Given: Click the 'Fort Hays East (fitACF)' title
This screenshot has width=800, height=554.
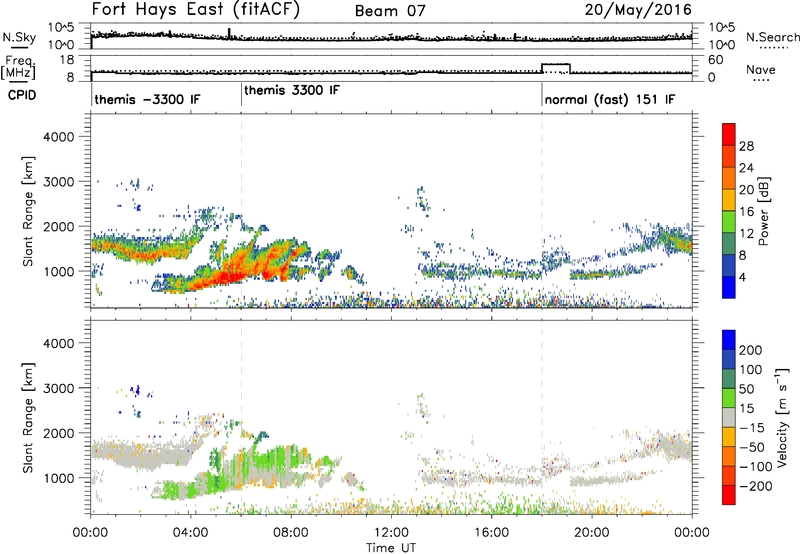Looking at the screenshot, I should click(x=196, y=9).
